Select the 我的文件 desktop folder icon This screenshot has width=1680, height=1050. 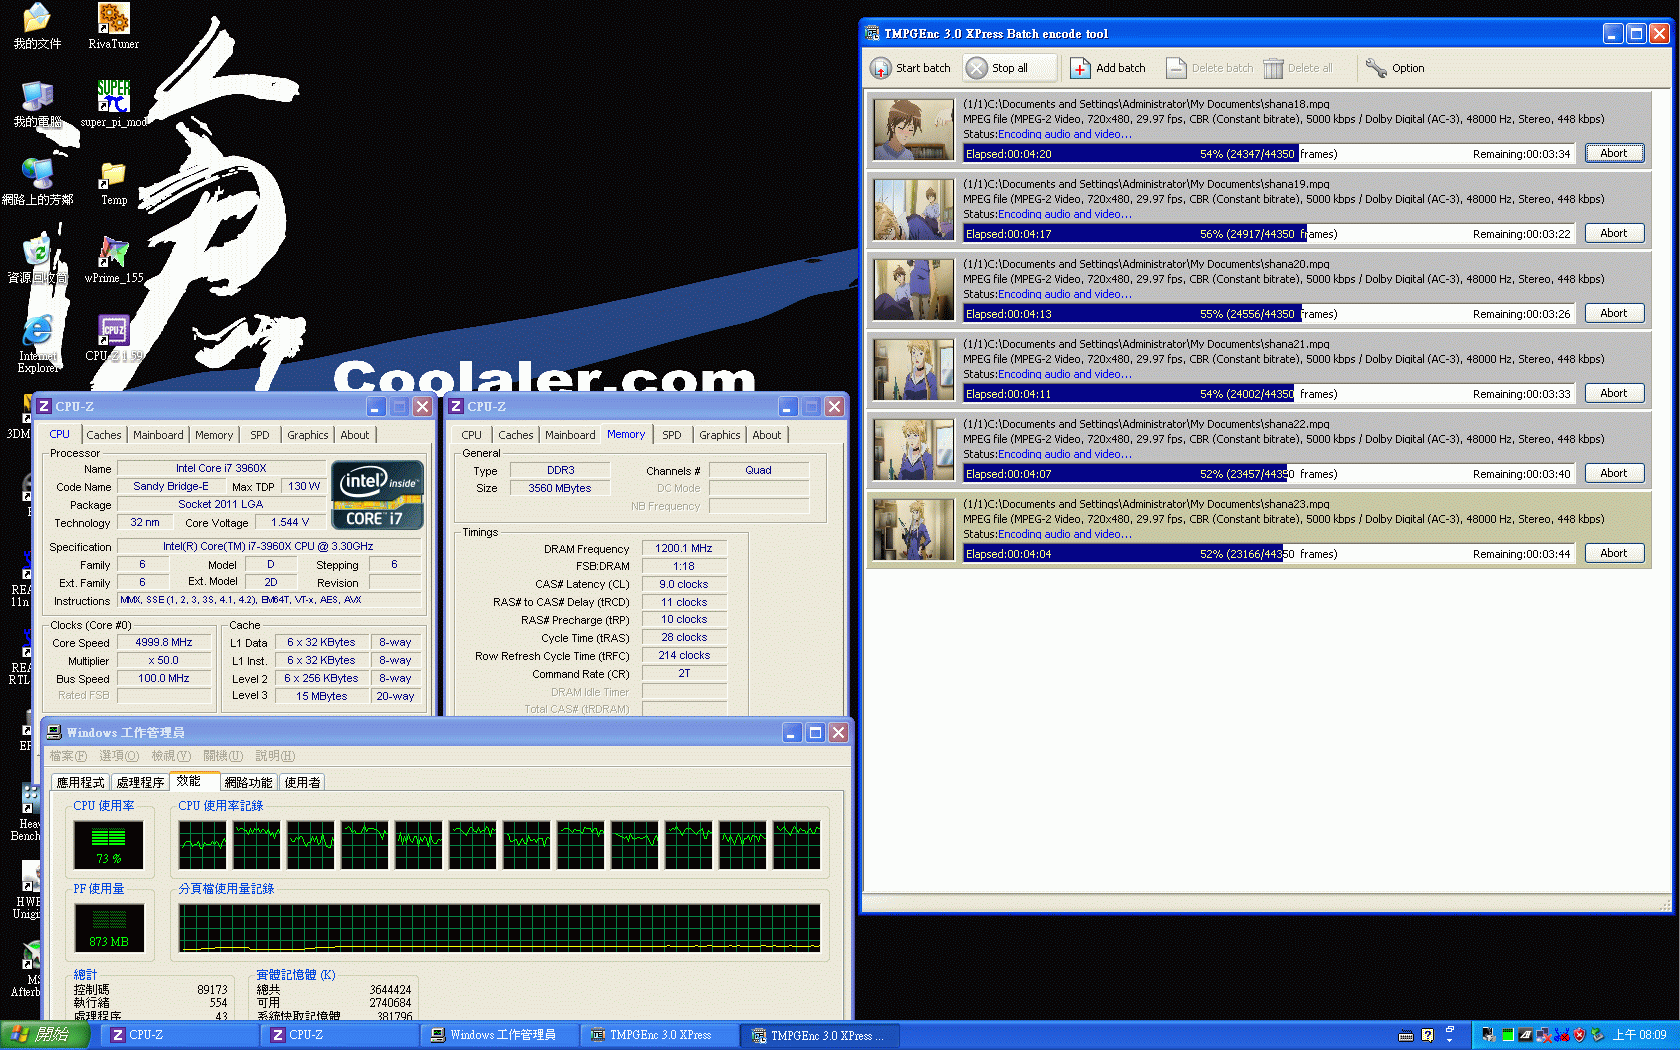click(x=37, y=27)
